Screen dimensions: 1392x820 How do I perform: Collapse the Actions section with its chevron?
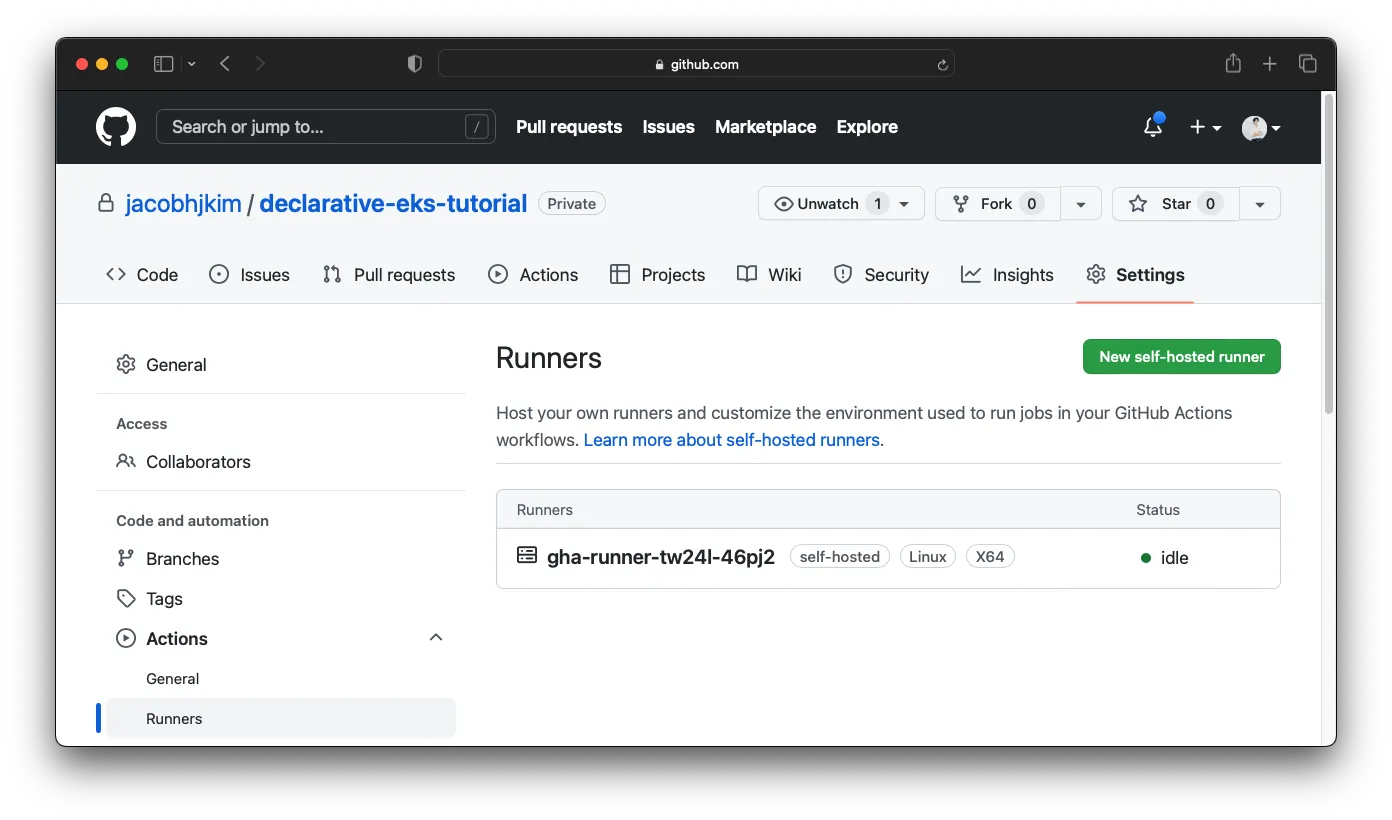(435, 637)
